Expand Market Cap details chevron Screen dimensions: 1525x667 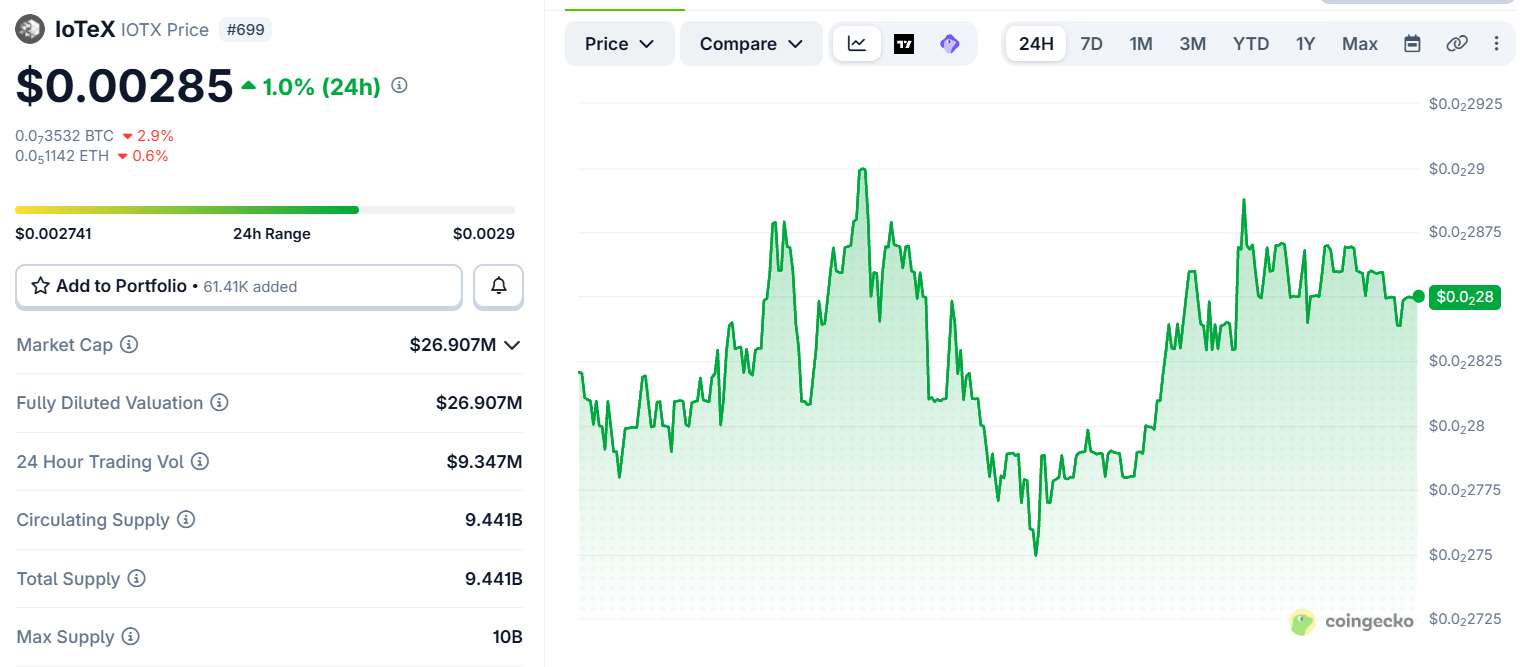(512, 345)
